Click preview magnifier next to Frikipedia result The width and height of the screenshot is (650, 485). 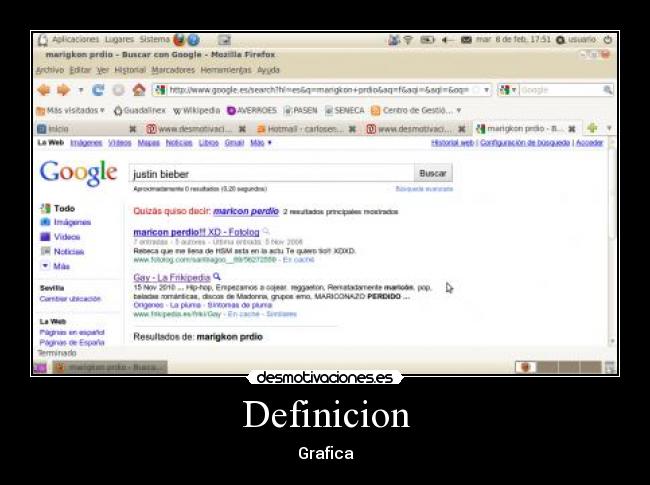217,276
